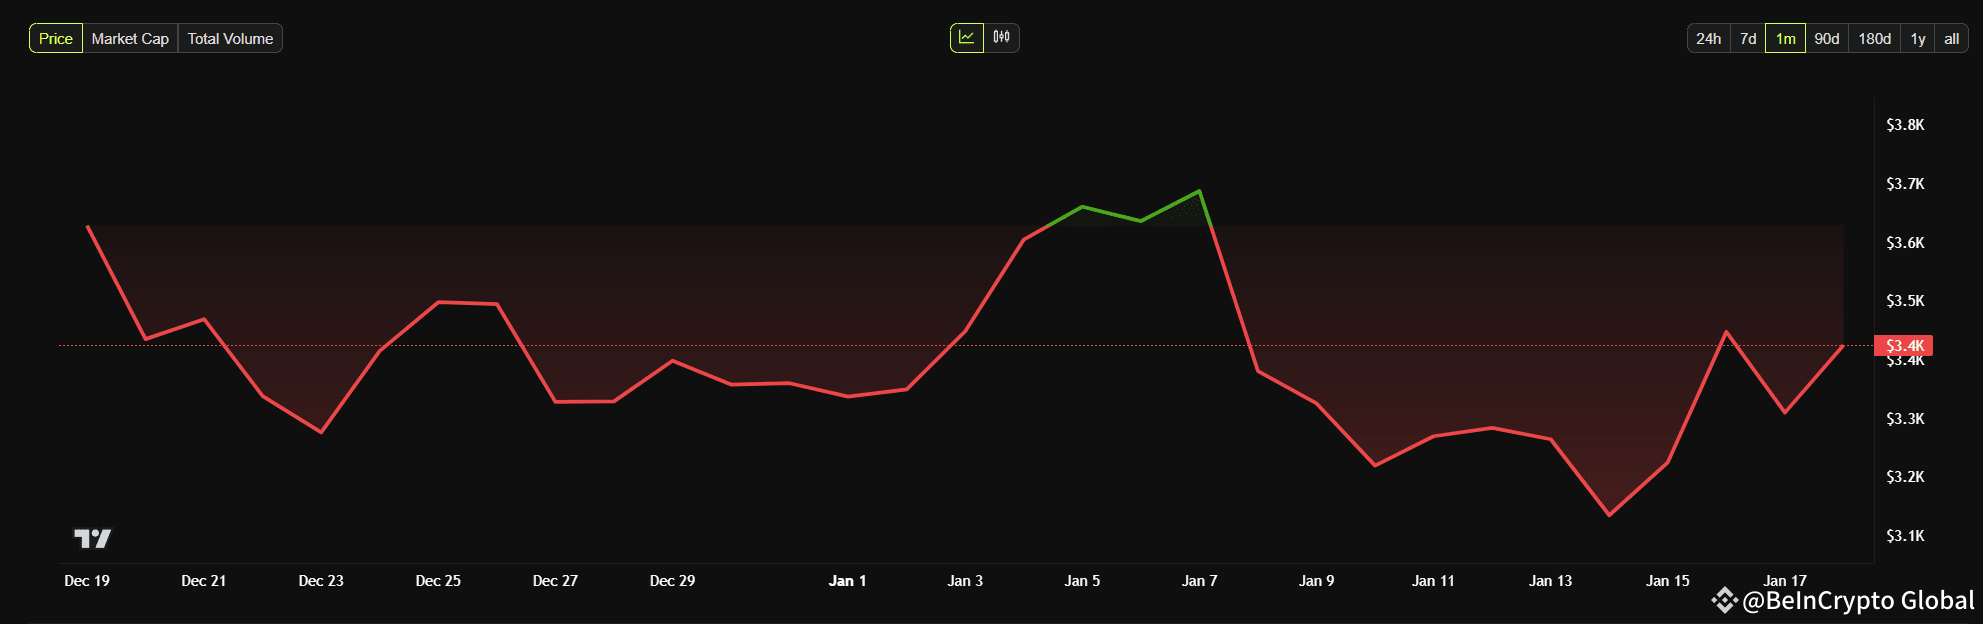
Task: Click the Jan 3 date label
Action: (x=965, y=581)
